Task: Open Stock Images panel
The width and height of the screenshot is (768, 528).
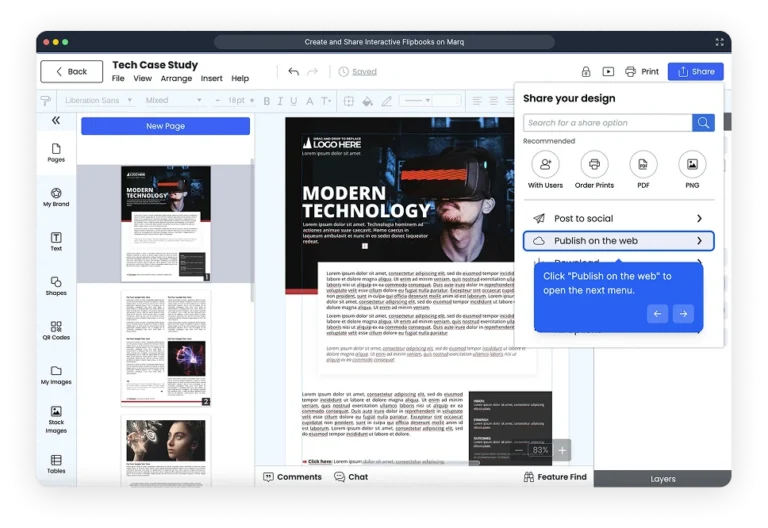Action: coord(56,420)
